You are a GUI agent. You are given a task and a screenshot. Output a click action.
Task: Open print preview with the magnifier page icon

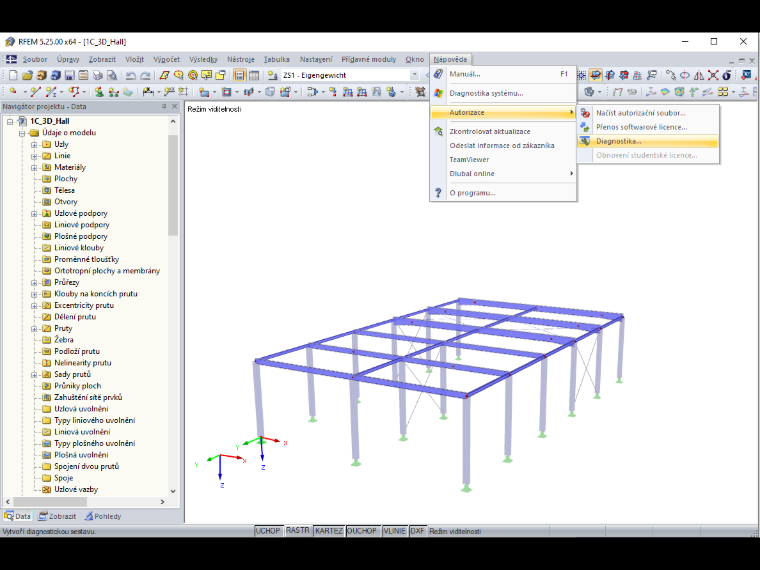pyautogui.click(x=111, y=75)
